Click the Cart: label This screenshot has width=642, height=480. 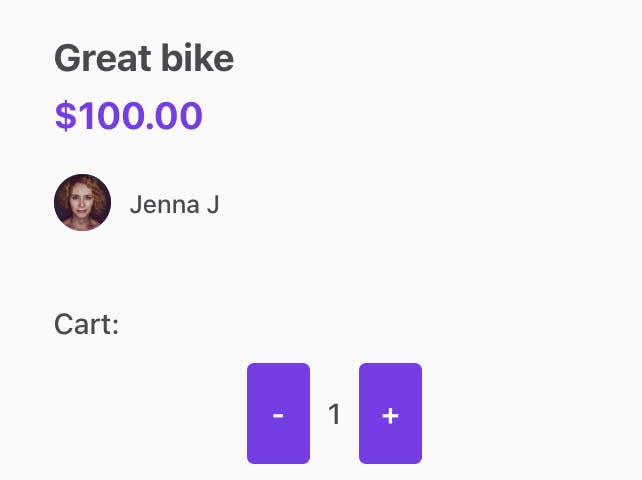coord(87,325)
